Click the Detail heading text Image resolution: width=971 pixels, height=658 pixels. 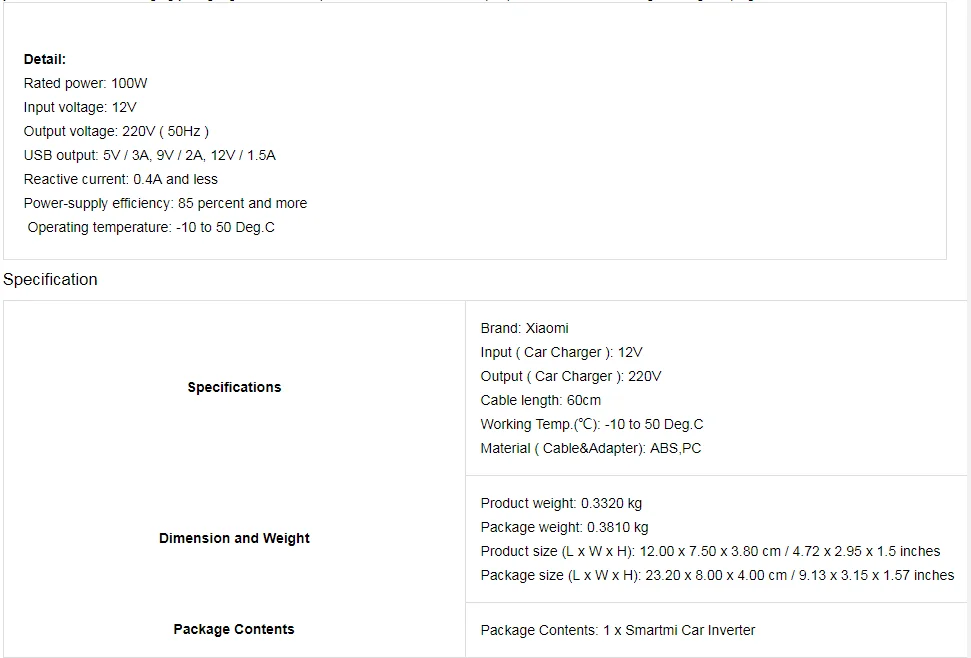tap(45, 59)
